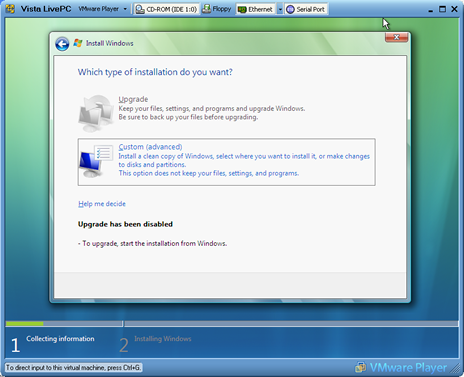
Task: Toggle the CD-ROM (IDE 1:0) device
Action: coord(166,9)
